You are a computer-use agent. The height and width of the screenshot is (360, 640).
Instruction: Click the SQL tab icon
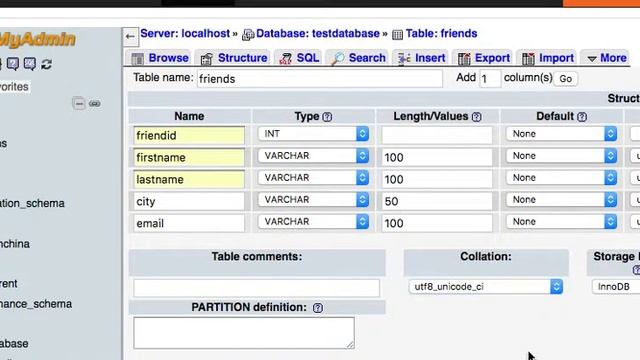(x=285, y=59)
